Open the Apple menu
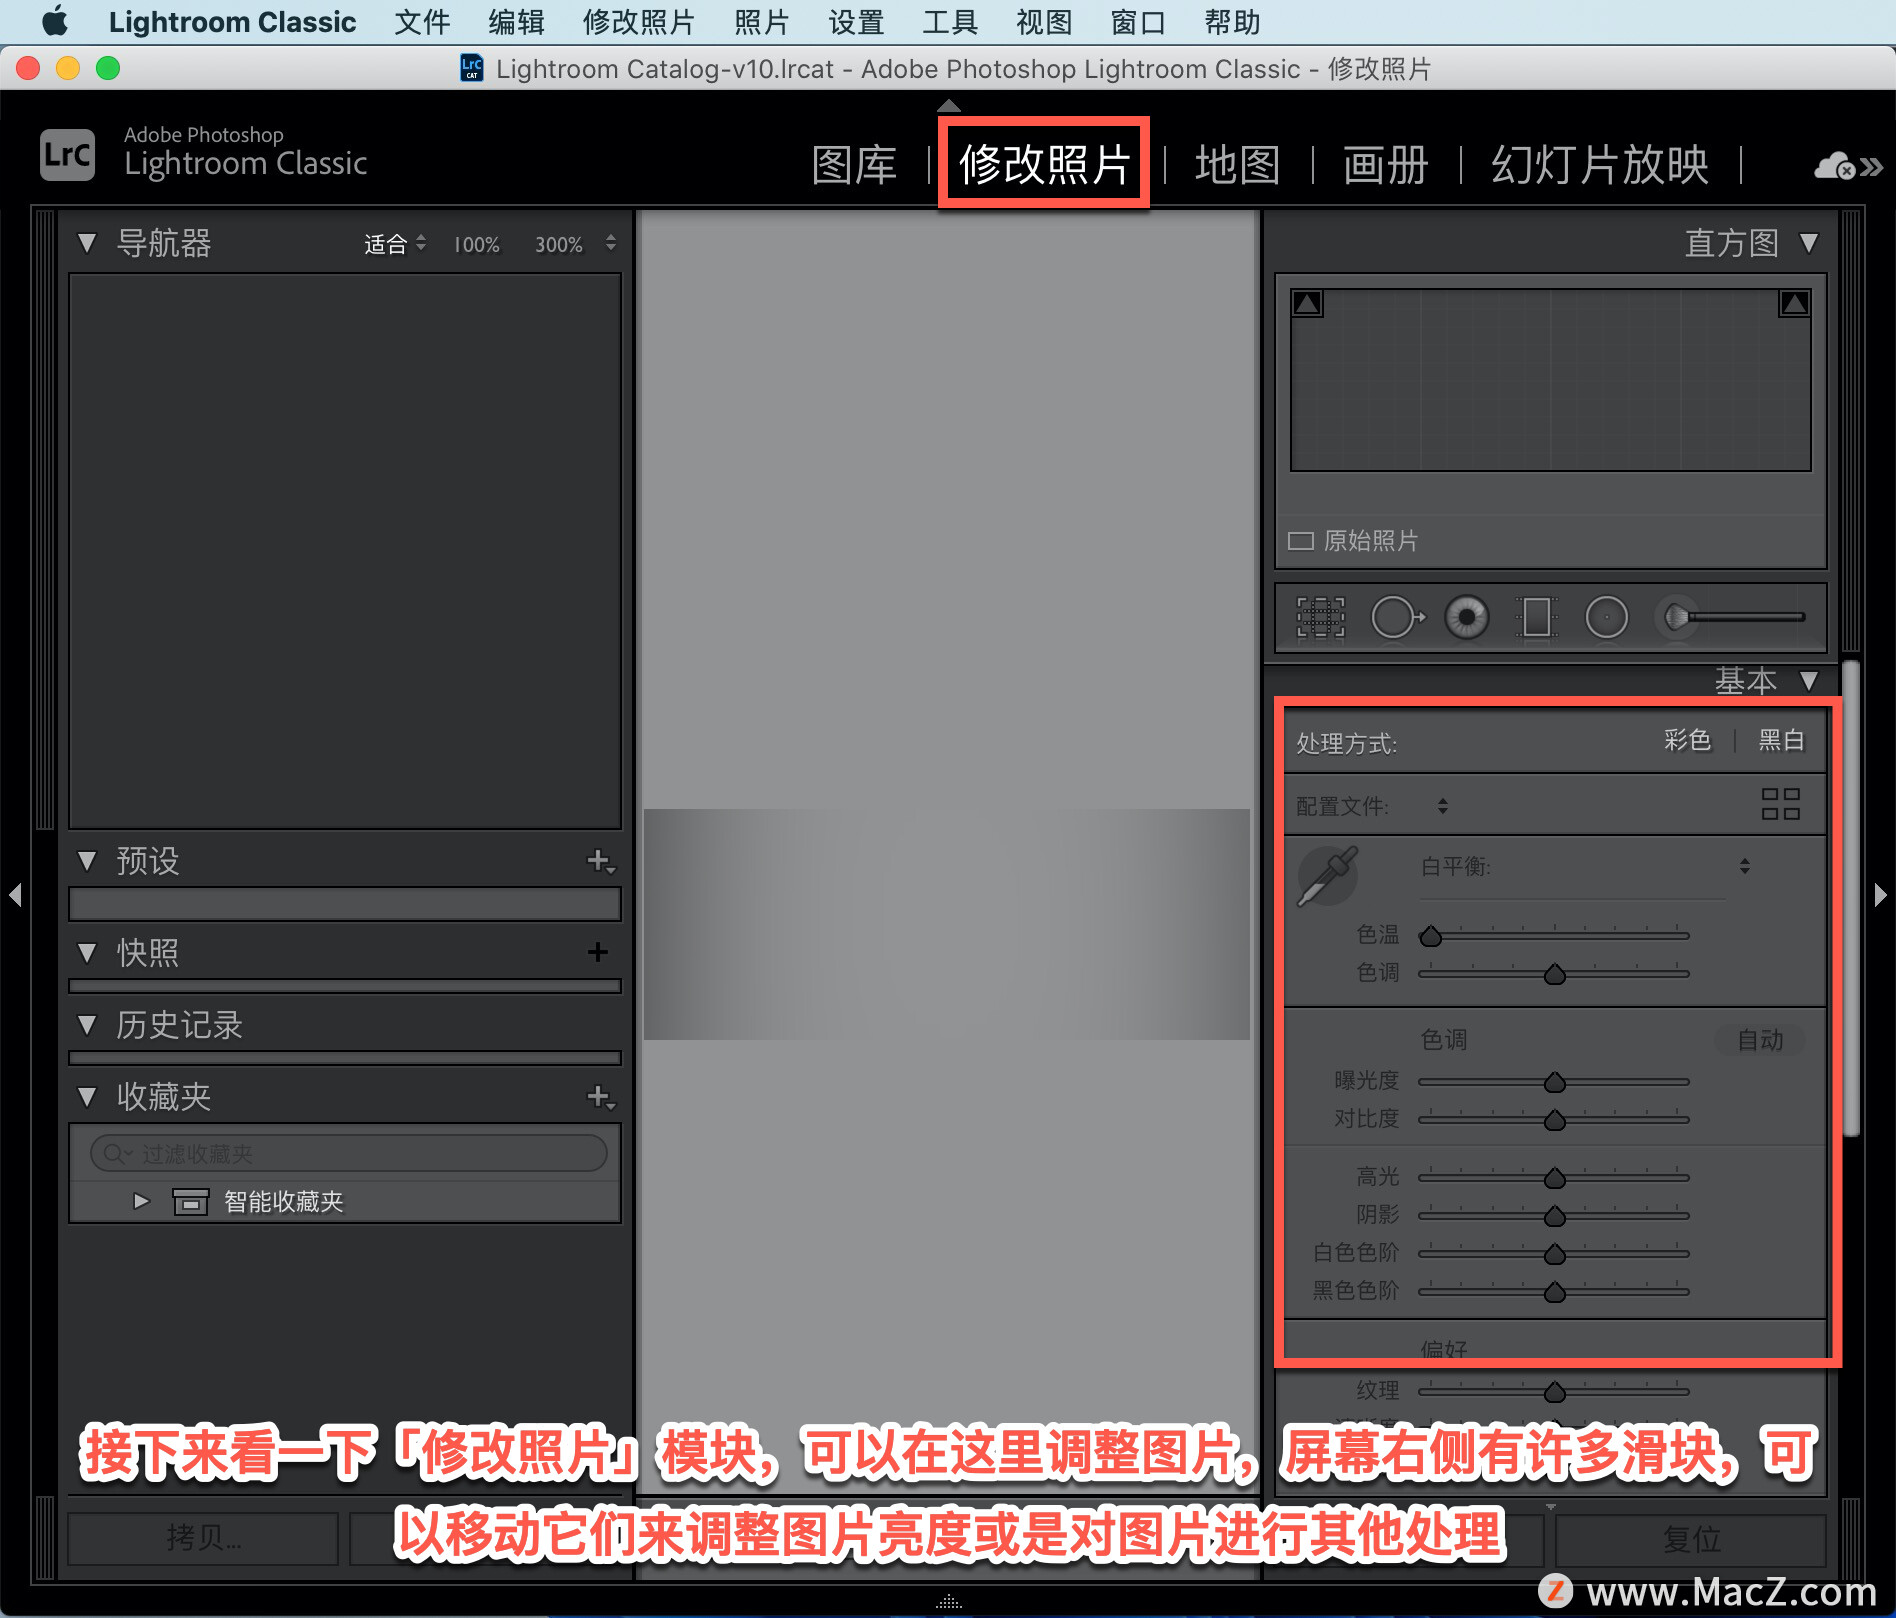 tap(55, 21)
